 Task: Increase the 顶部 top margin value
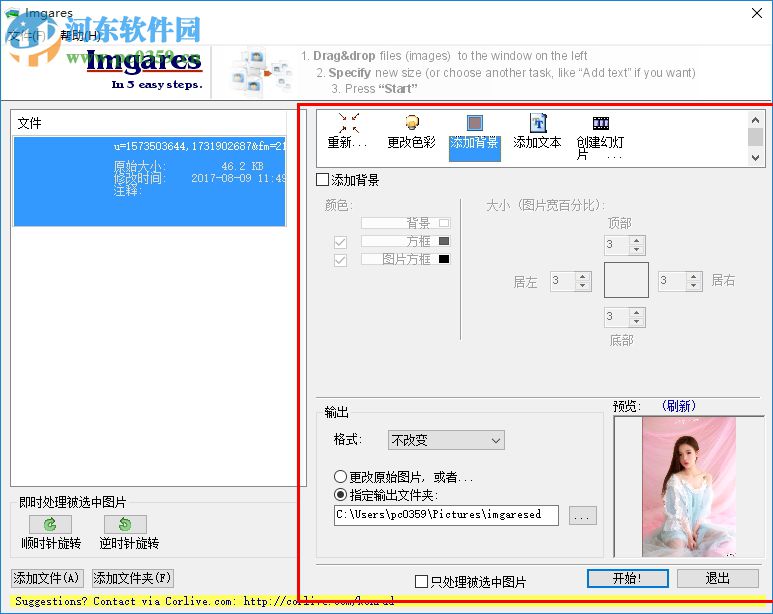coord(636,241)
